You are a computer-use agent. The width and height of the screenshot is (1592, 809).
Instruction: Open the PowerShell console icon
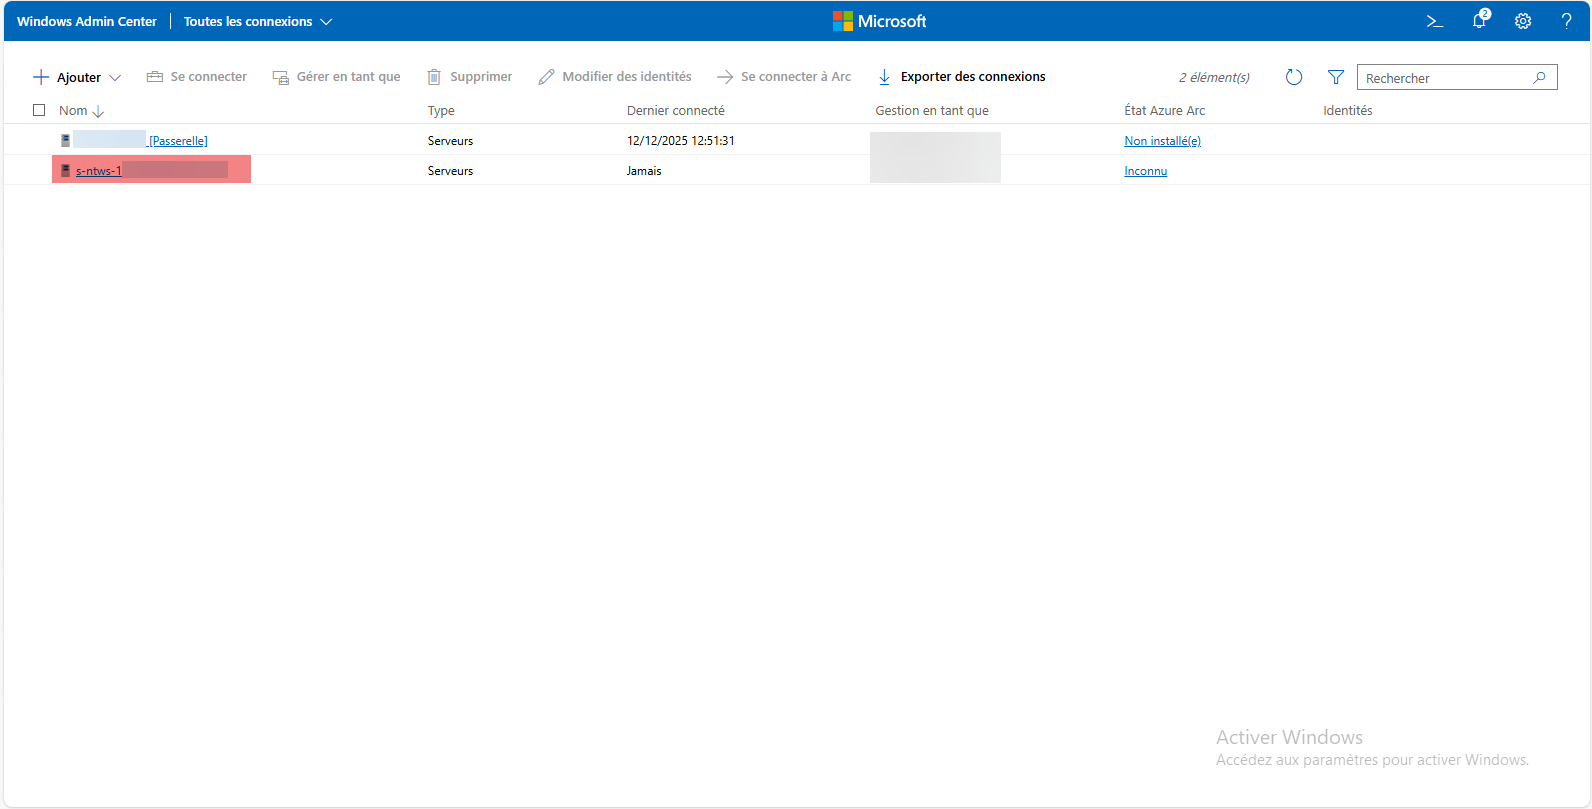point(1434,21)
